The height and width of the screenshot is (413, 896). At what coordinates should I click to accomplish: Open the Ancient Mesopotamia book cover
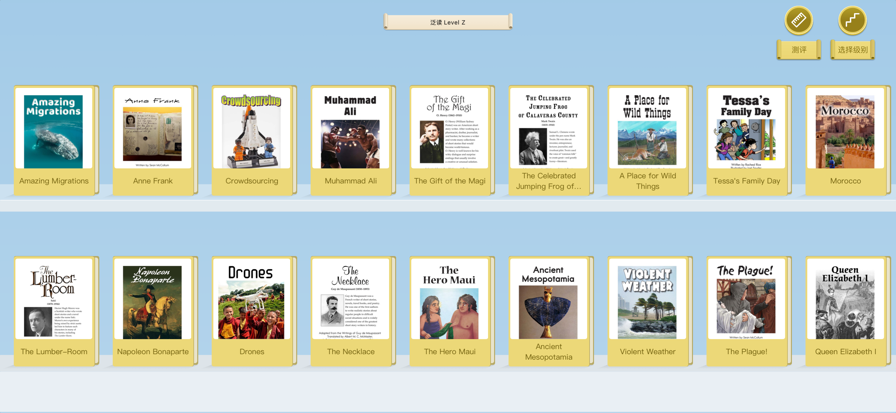coord(548,299)
